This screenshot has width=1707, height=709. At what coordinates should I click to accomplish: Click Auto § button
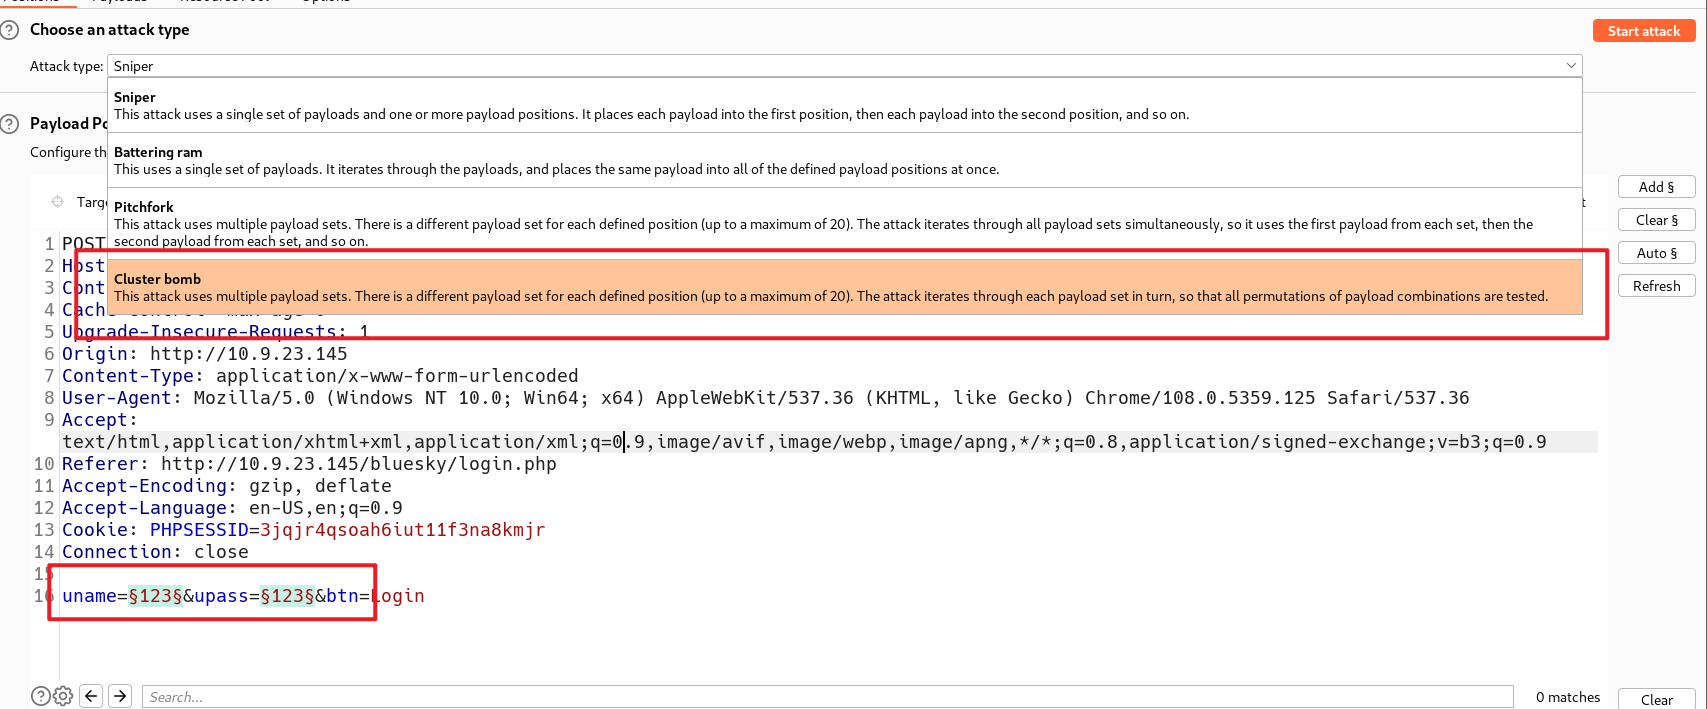tap(1656, 253)
